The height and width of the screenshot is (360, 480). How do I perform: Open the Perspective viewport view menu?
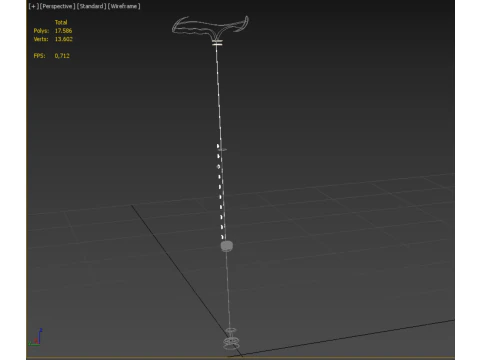(57, 6)
